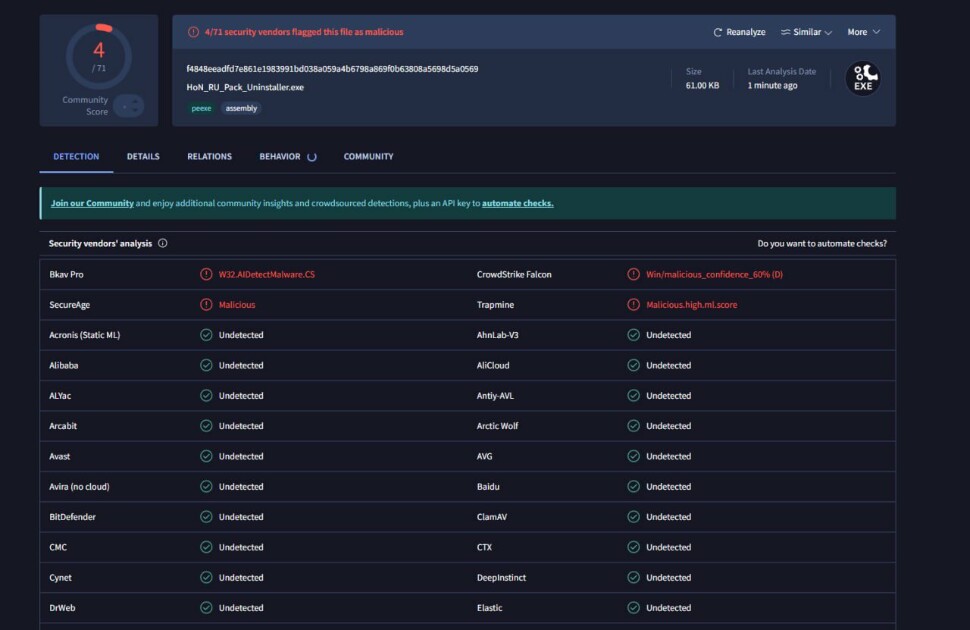Click the Arcabit undetected check icon
Screen dimensions: 970x630
pos(206,426)
